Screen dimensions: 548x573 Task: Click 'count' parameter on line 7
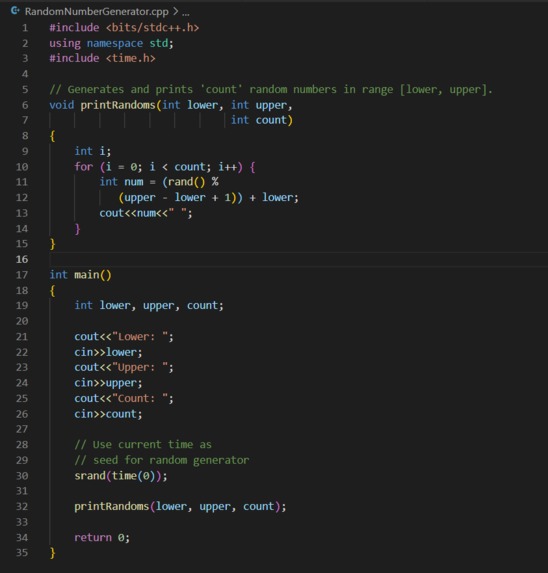click(x=271, y=120)
